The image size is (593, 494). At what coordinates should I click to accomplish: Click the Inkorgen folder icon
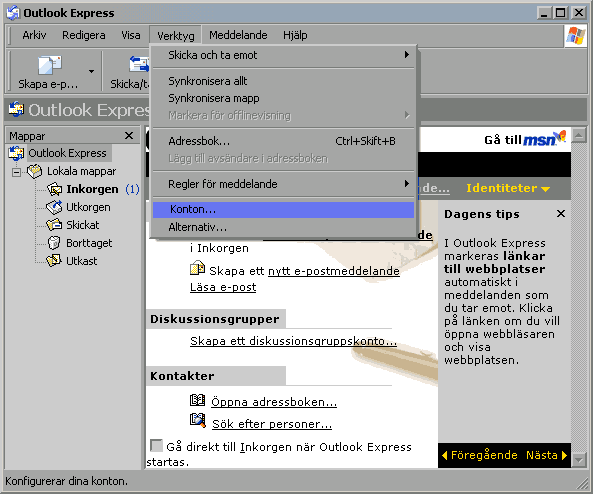(54, 189)
